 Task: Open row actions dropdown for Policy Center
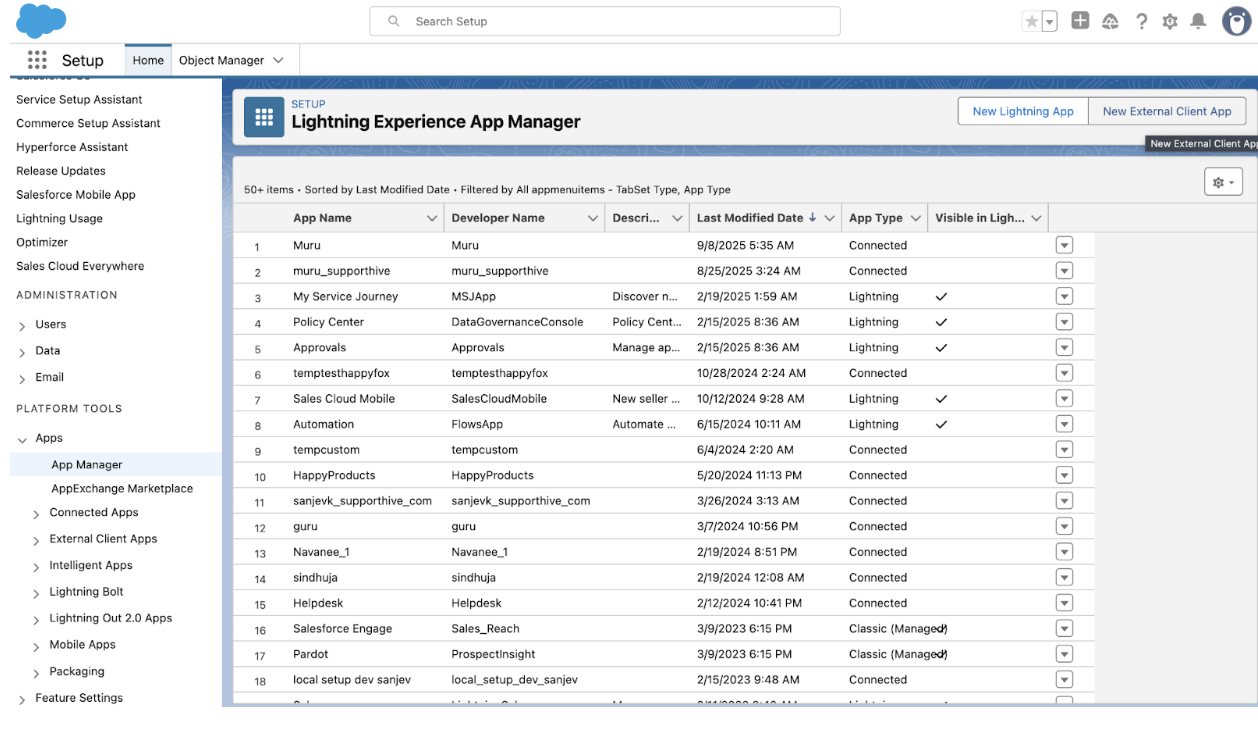tap(1064, 322)
